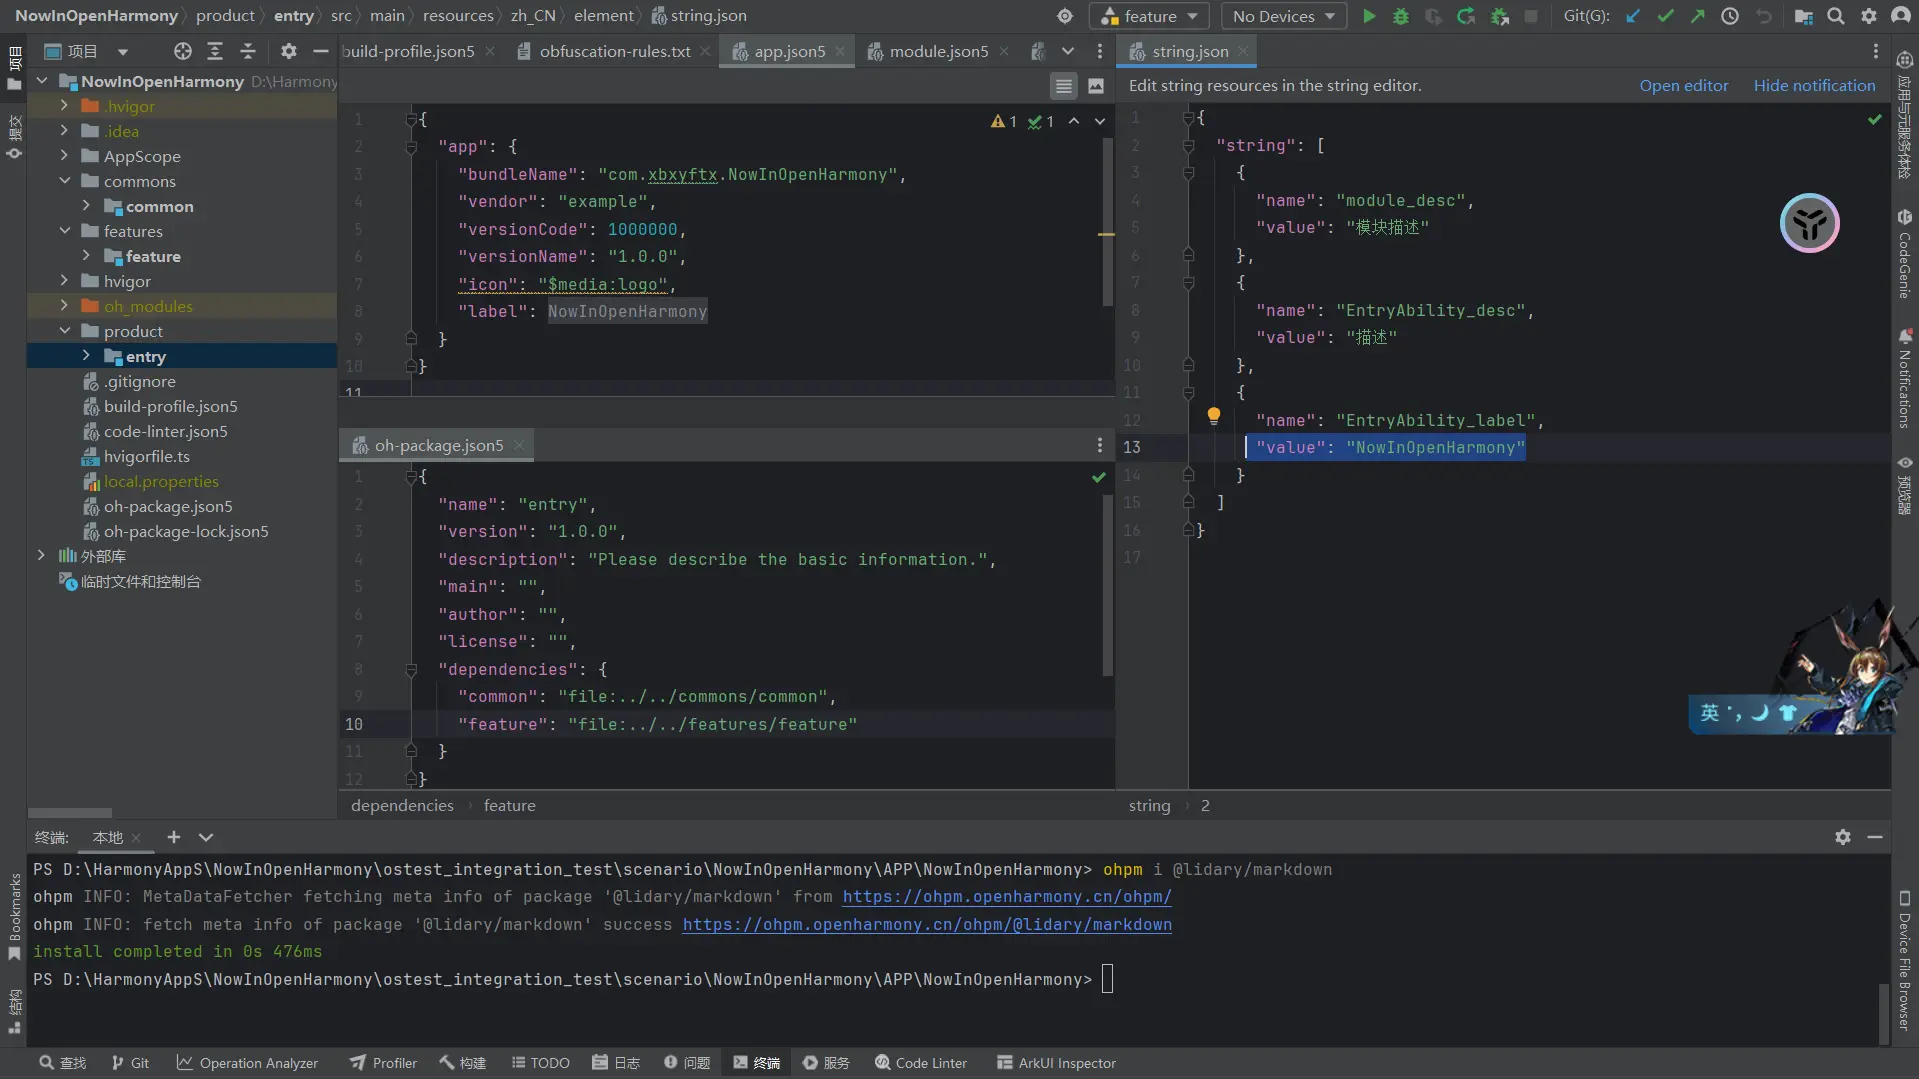
Task: Switch to the obfuscation-rules.txt tab
Action: point(614,51)
